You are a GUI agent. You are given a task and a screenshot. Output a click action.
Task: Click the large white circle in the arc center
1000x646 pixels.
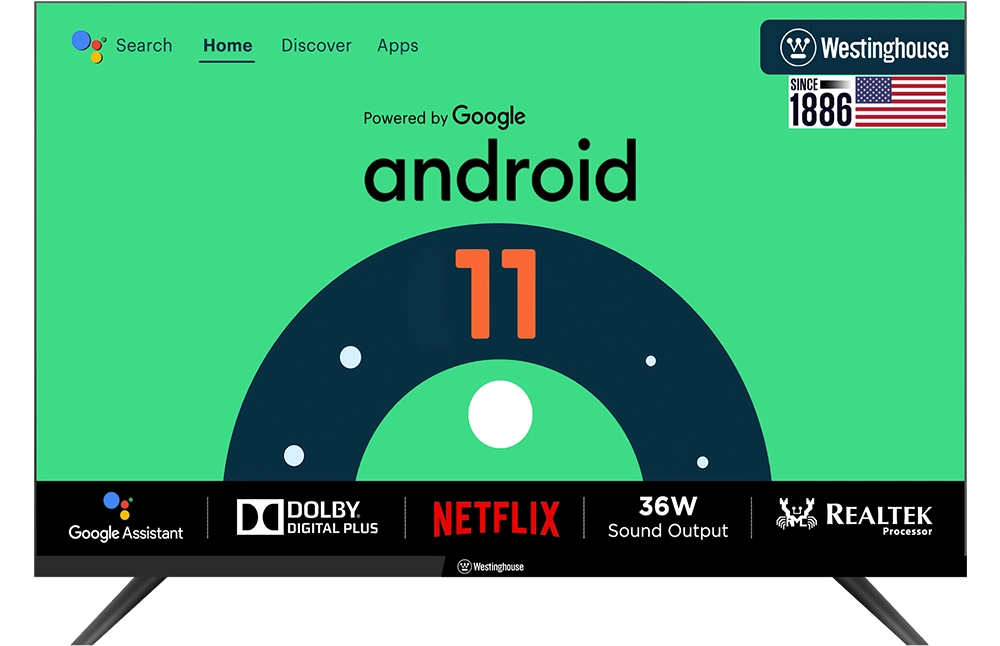pyautogui.click(x=500, y=414)
